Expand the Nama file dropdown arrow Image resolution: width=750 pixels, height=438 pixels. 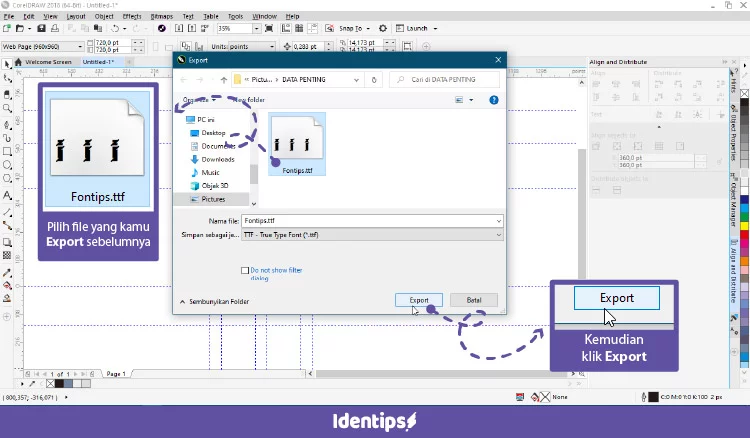(x=497, y=220)
